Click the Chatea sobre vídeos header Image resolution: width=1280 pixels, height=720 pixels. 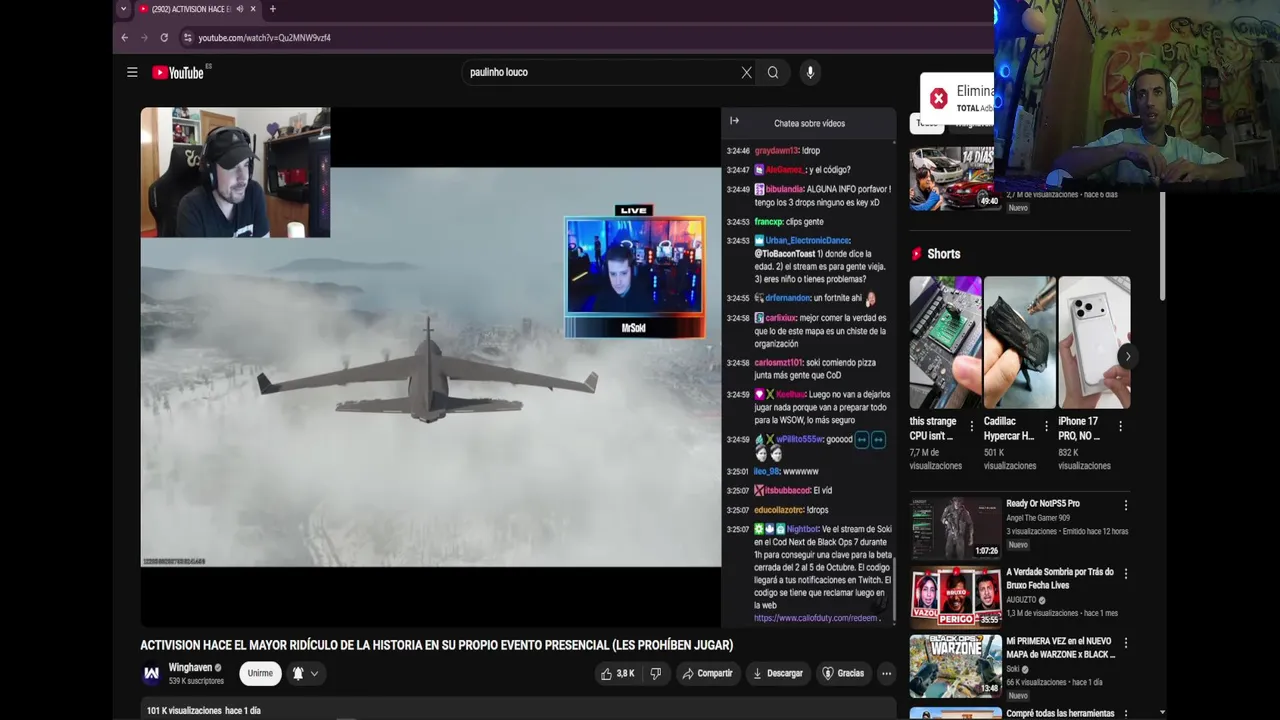(809, 123)
